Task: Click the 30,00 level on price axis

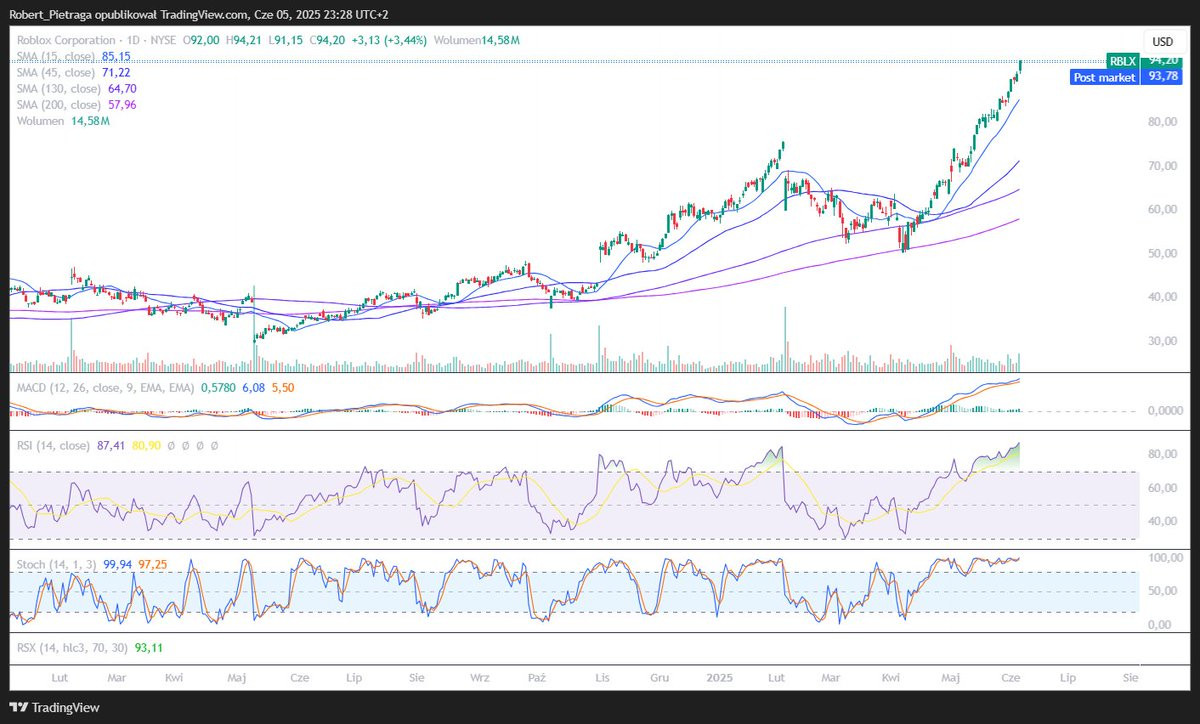Action: coord(1160,341)
